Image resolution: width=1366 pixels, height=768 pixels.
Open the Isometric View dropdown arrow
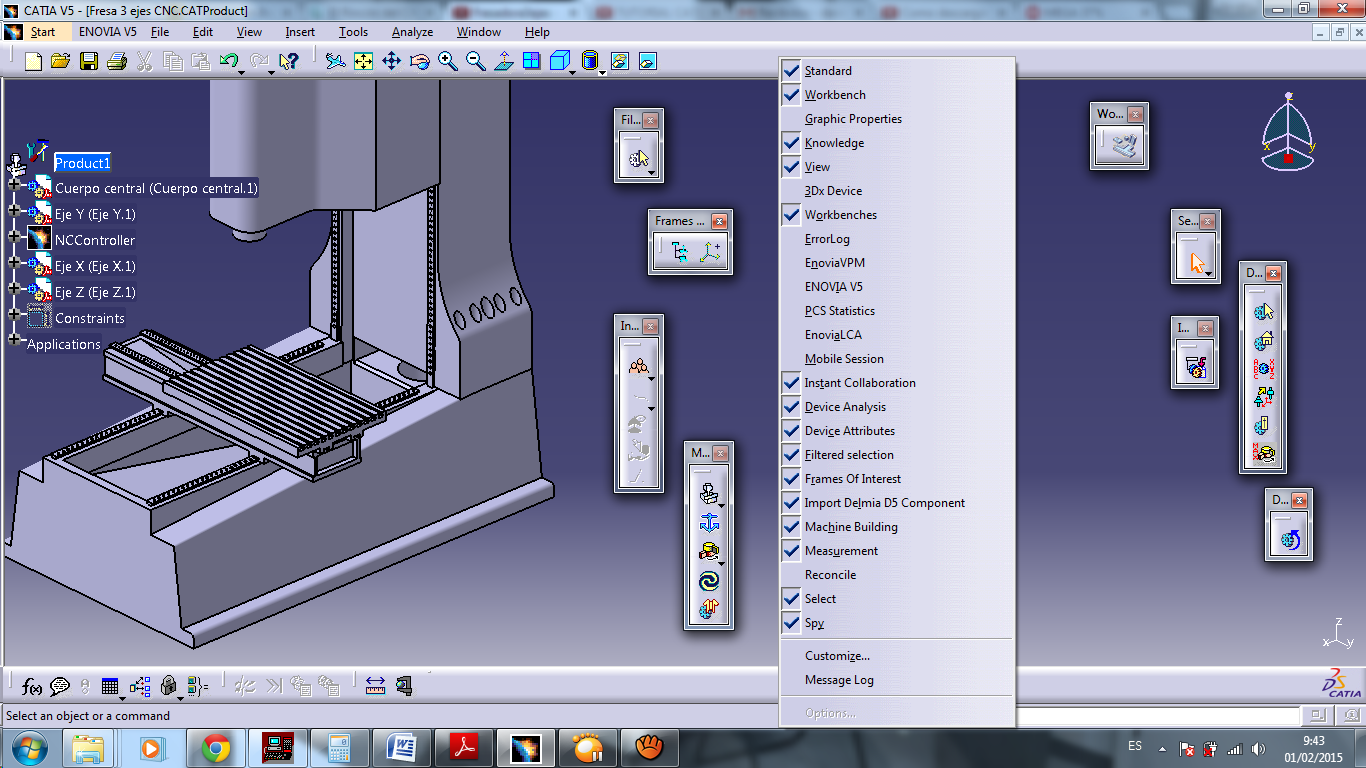pos(572,71)
